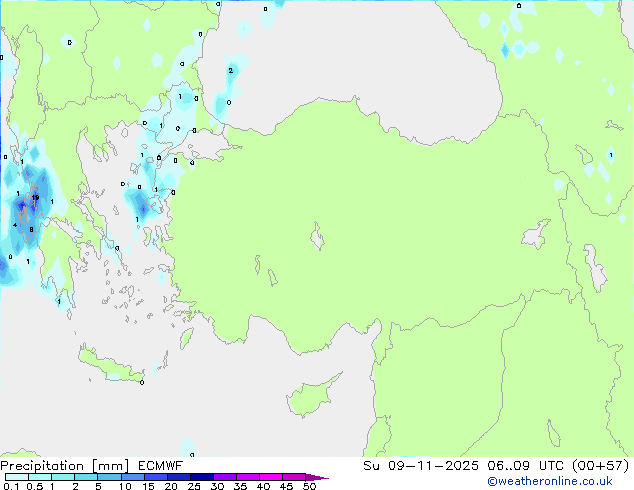This screenshot has width=634, height=490.
Task: Pick the 1–2 mm legend swatch
Action: [x=63, y=477]
